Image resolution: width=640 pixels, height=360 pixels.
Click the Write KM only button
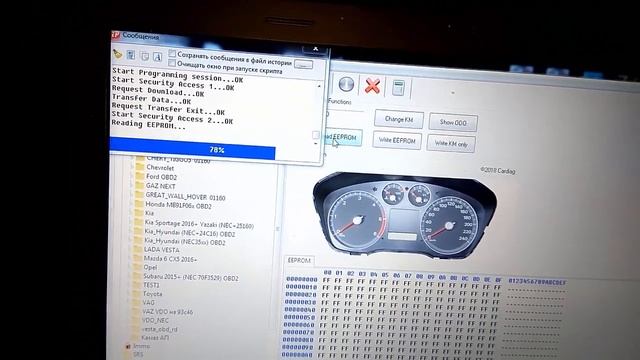[x=451, y=143]
